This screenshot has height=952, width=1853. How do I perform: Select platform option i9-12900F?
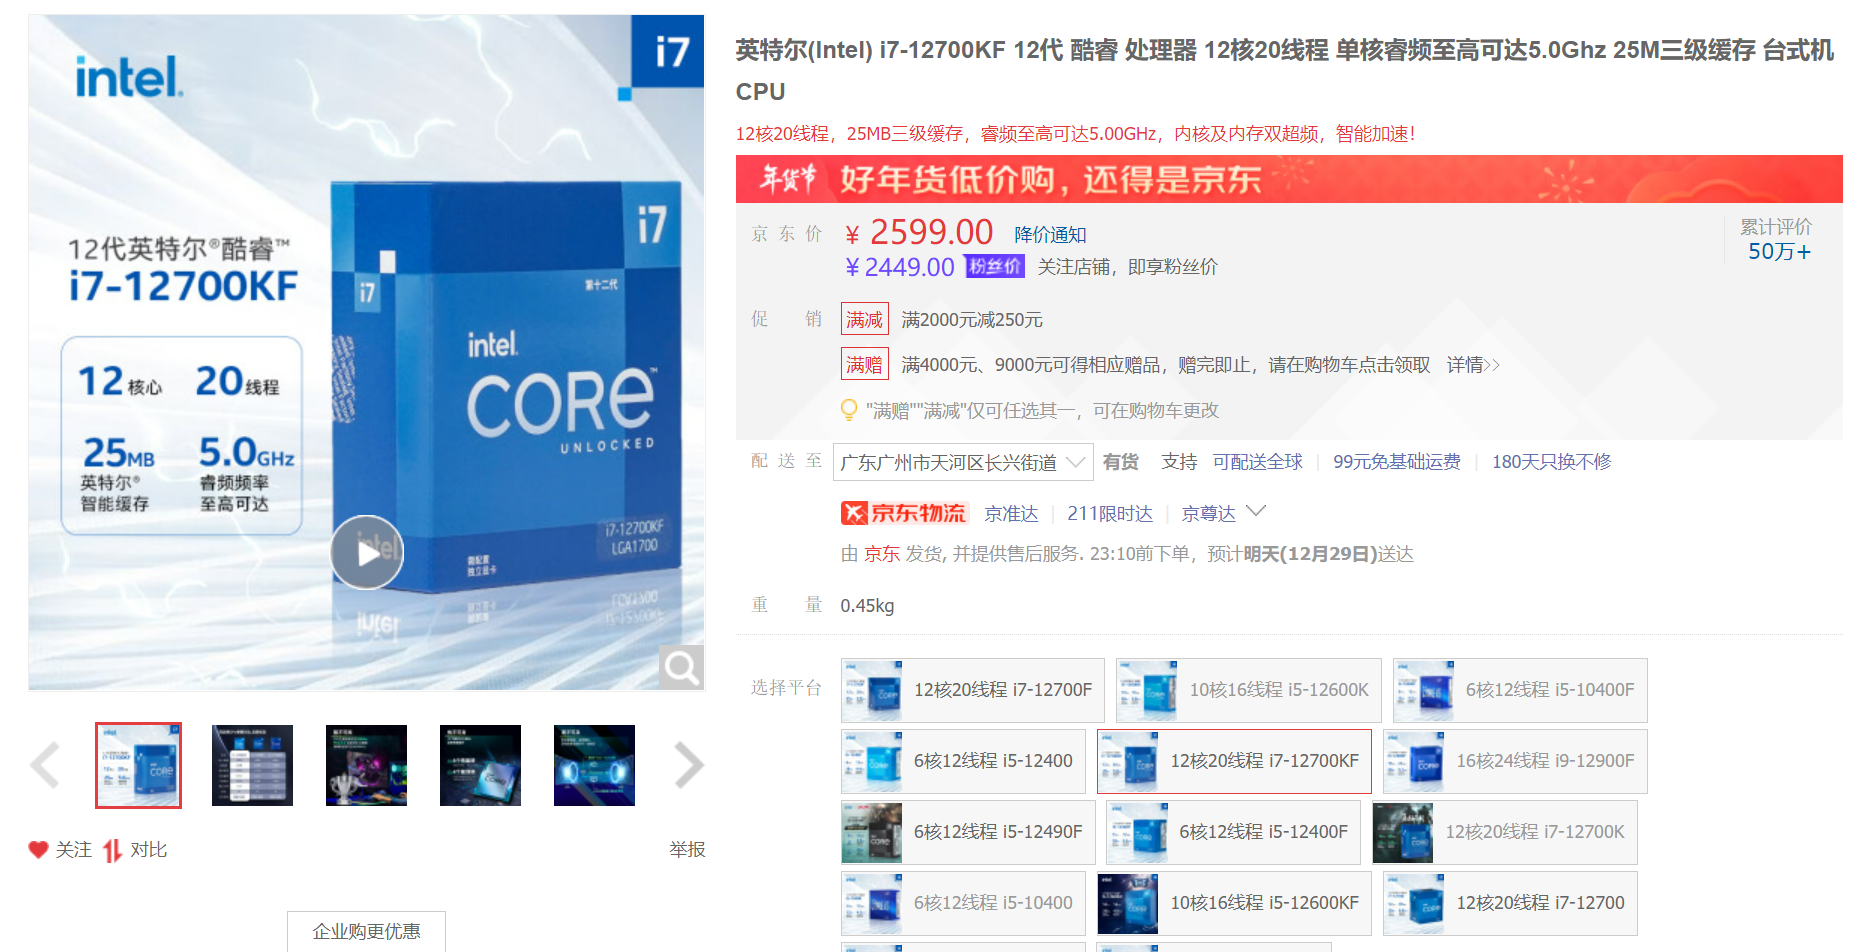point(1515,761)
